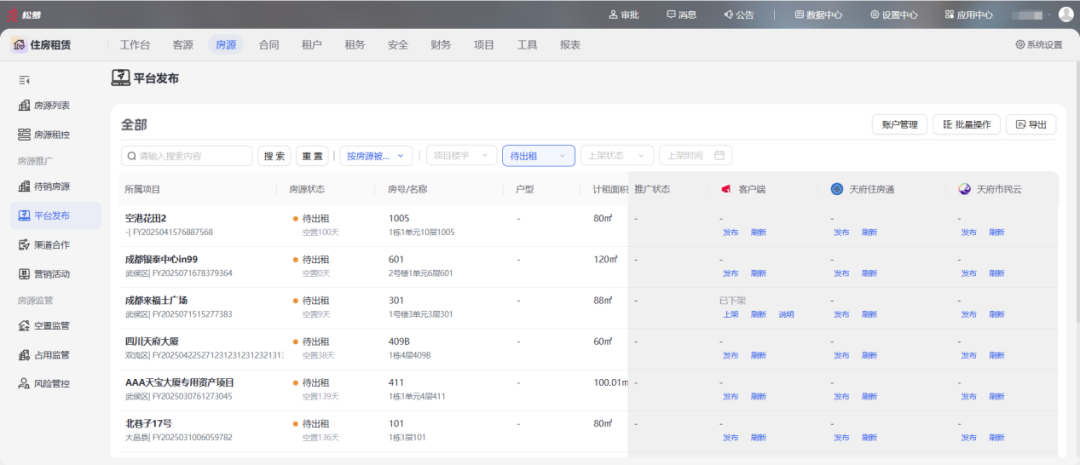Select the 空港花田2 project name

pyautogui.click(x=146, y=218)
